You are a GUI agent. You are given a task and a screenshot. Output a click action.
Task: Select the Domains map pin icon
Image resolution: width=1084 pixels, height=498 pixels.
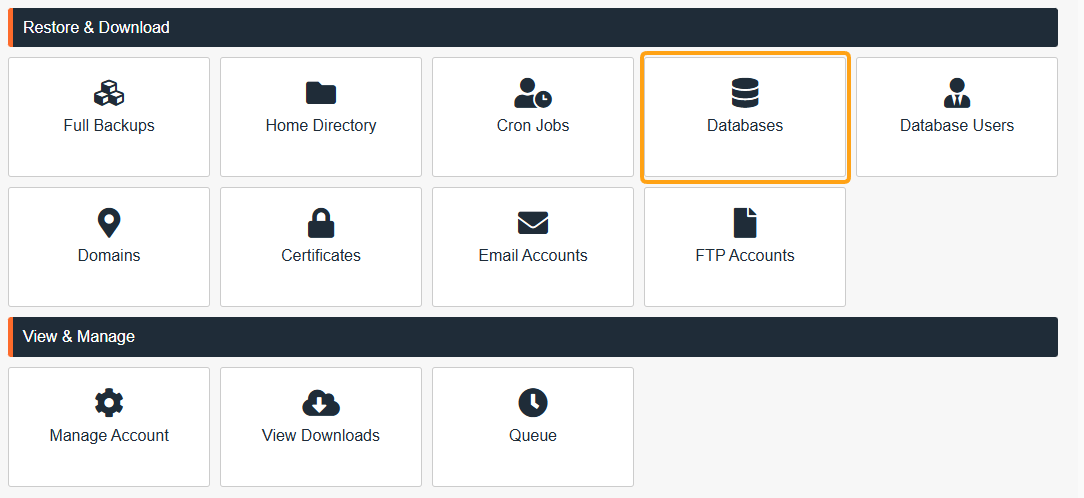point(109,223)
